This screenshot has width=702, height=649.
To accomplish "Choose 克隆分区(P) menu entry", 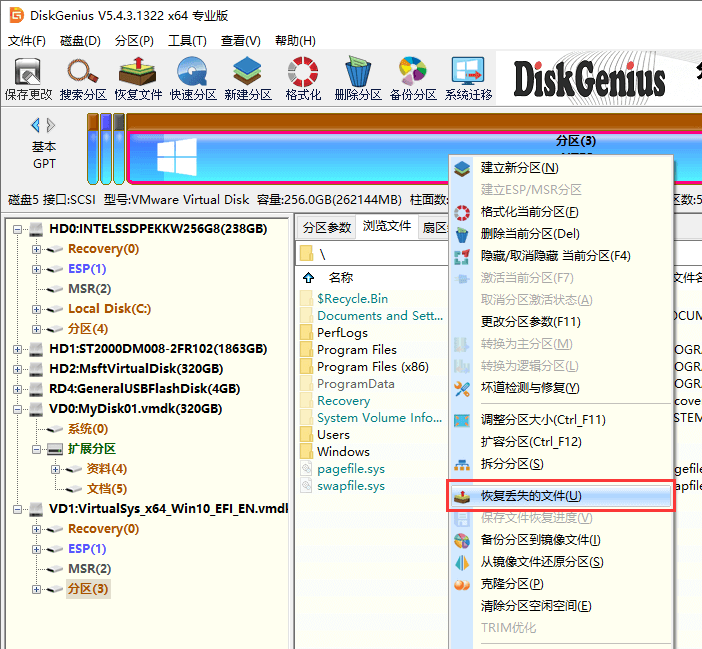I will (561, 584).
